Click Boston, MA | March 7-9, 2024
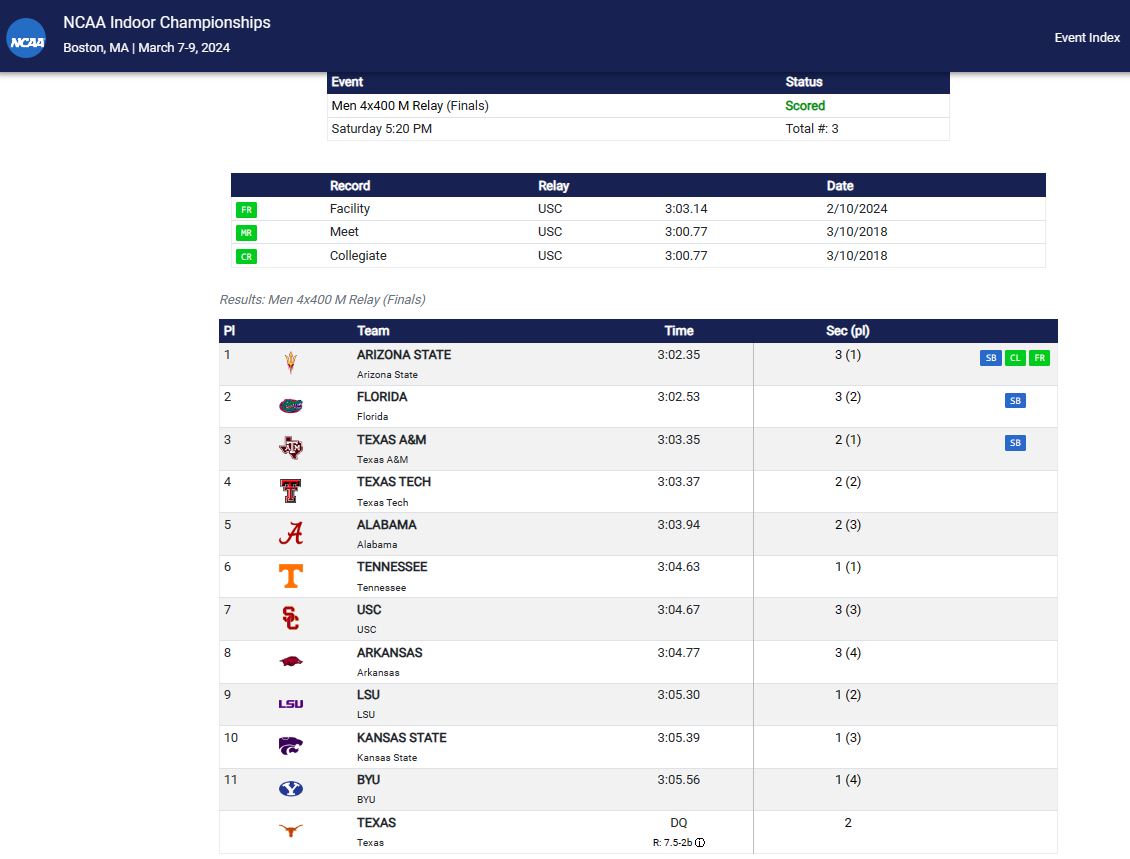The image size is (1130, 859). point(146,48)
